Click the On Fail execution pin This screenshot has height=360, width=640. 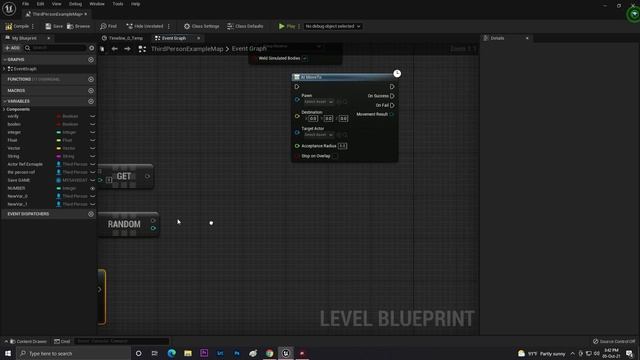[392, 105]
